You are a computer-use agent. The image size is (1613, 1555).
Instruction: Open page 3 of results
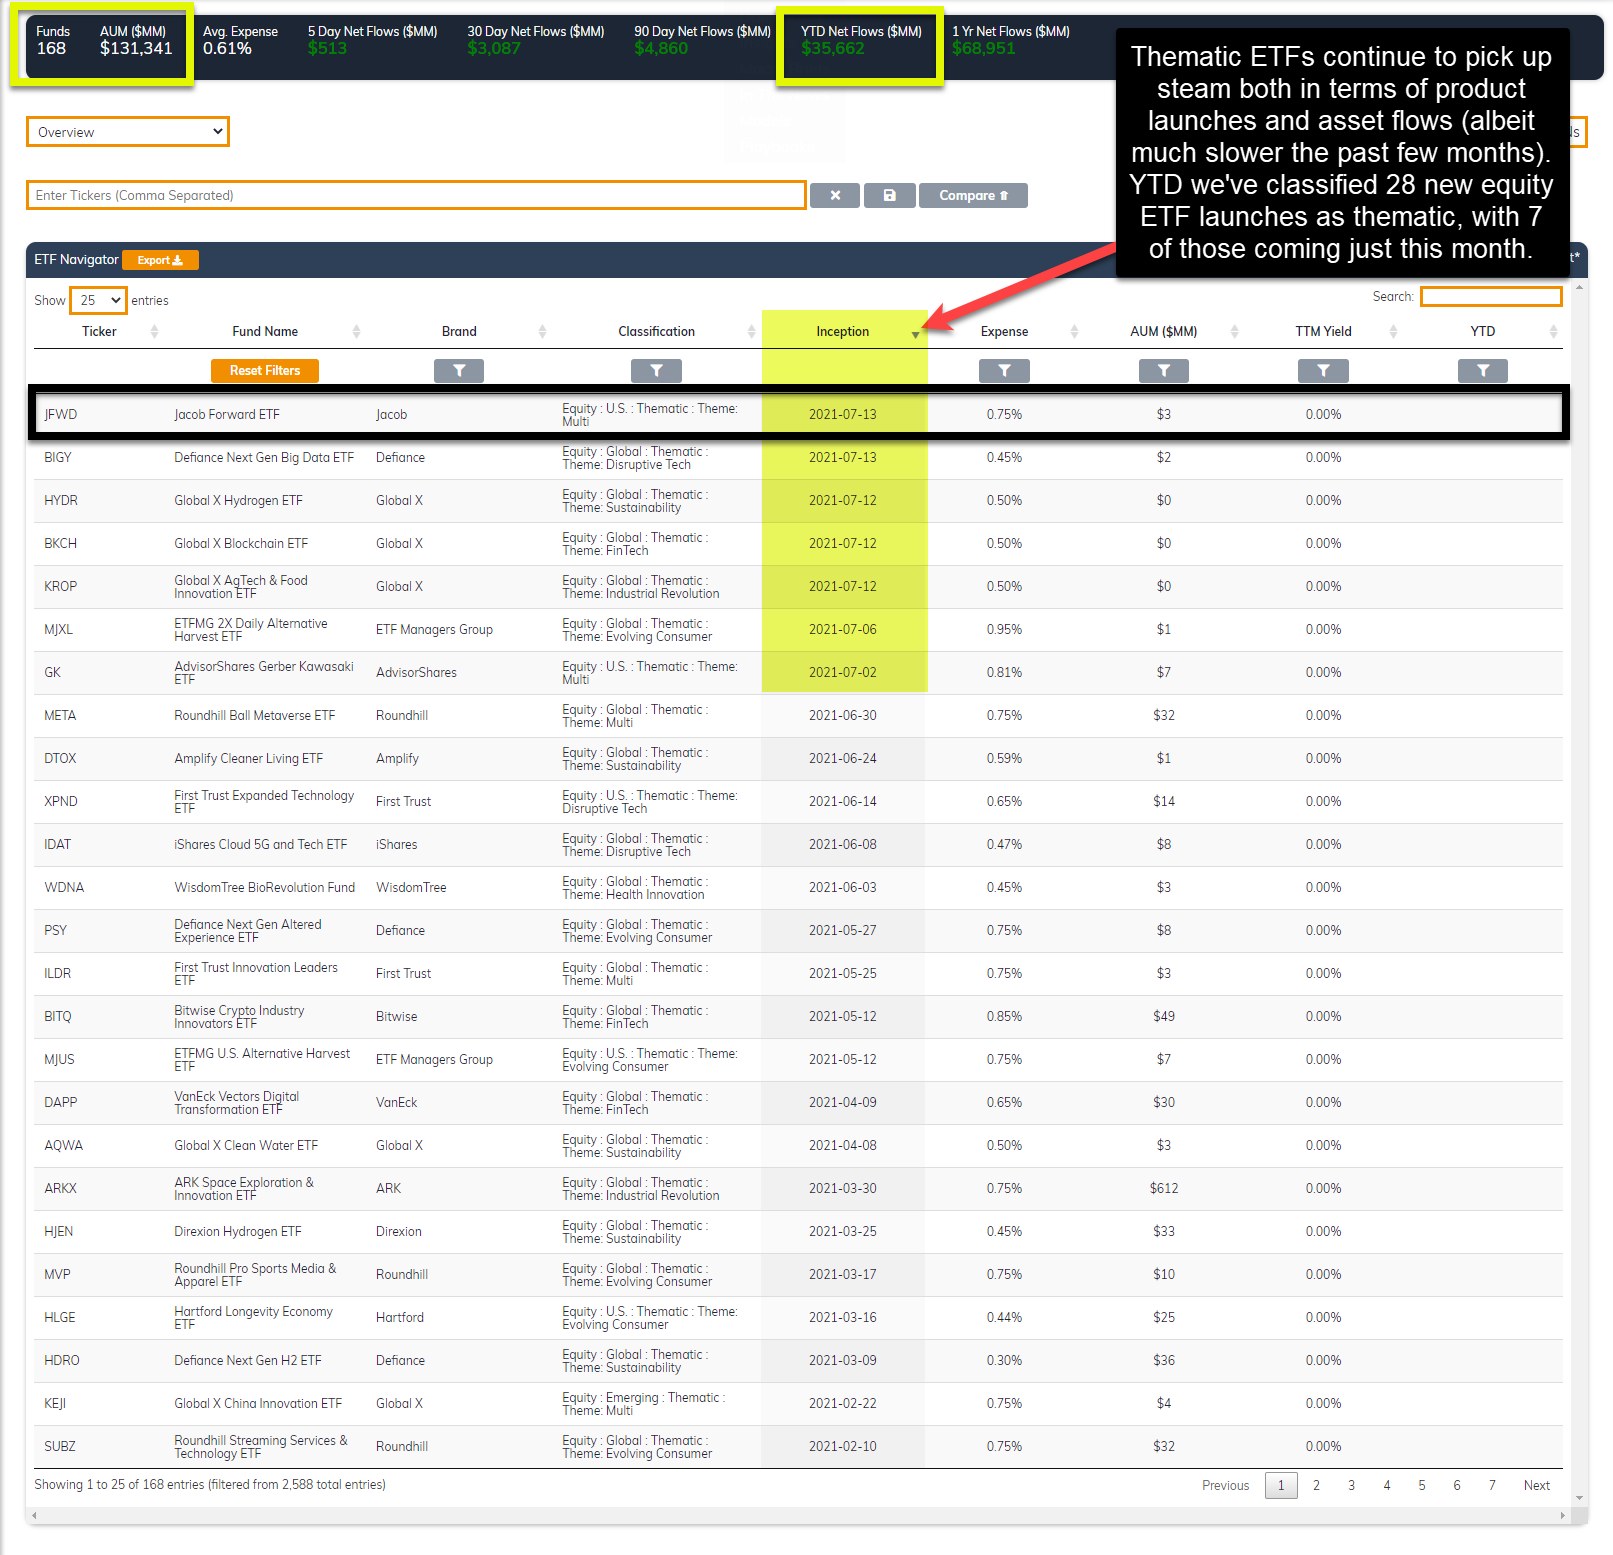coord(1351,1486)
